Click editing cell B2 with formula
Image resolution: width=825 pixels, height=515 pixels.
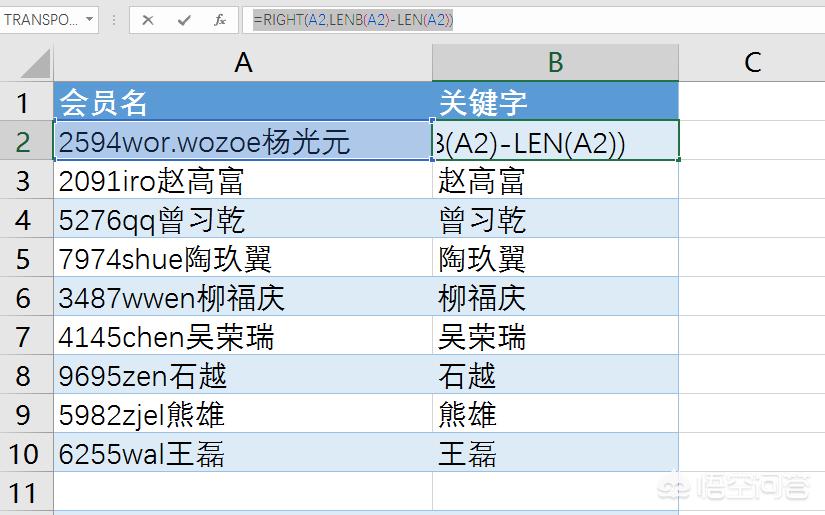(556, 140)
